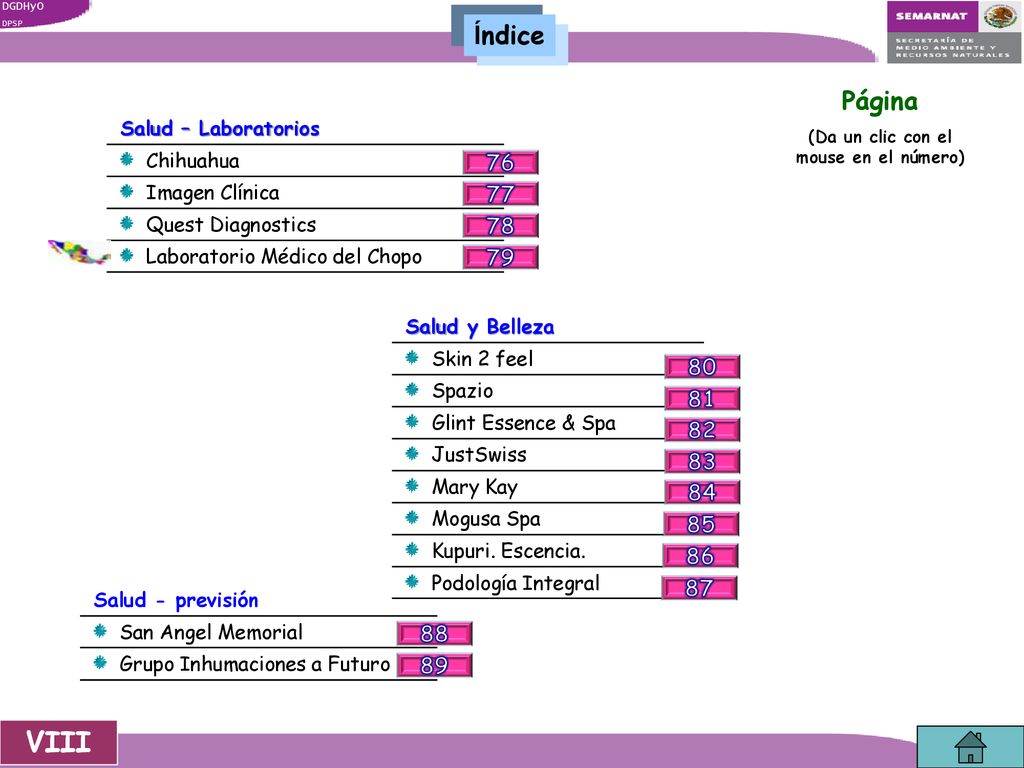Click the home icon button
This screenshot has height=768, width=1024.
(970, 746)
